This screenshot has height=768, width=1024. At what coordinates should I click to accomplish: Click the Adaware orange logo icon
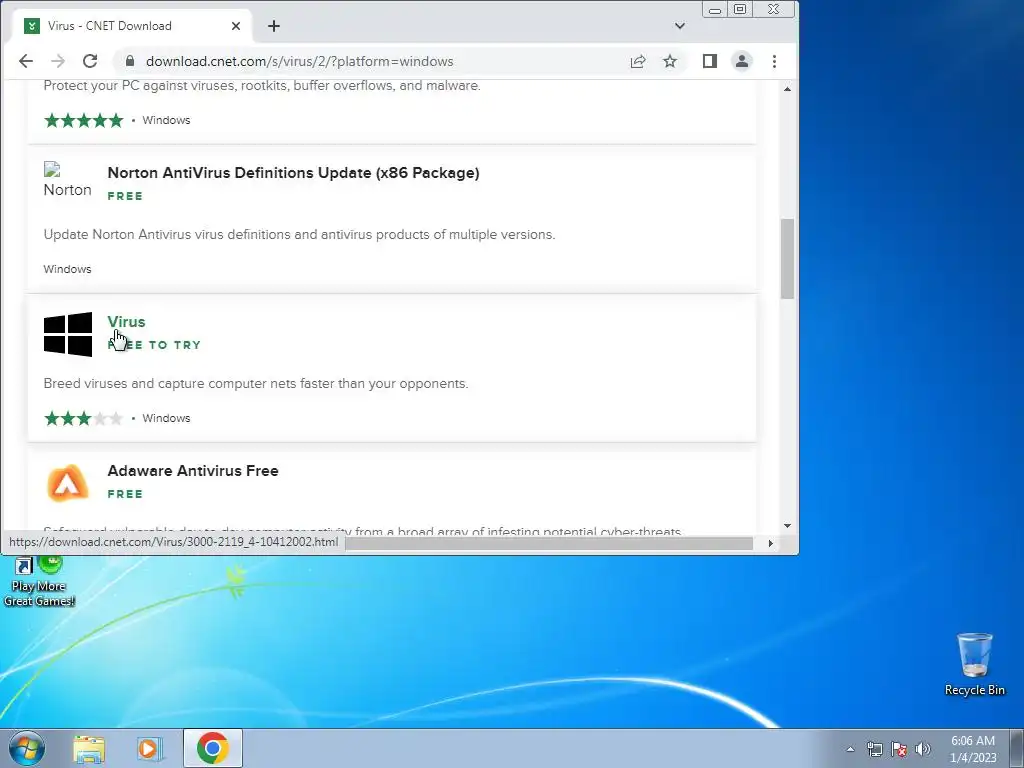click(68, 483)
